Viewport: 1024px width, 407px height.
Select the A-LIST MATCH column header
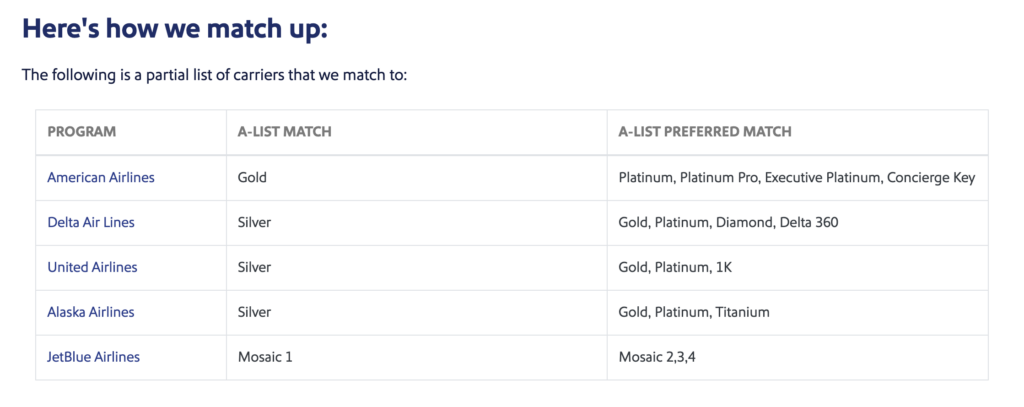point(285,131)
